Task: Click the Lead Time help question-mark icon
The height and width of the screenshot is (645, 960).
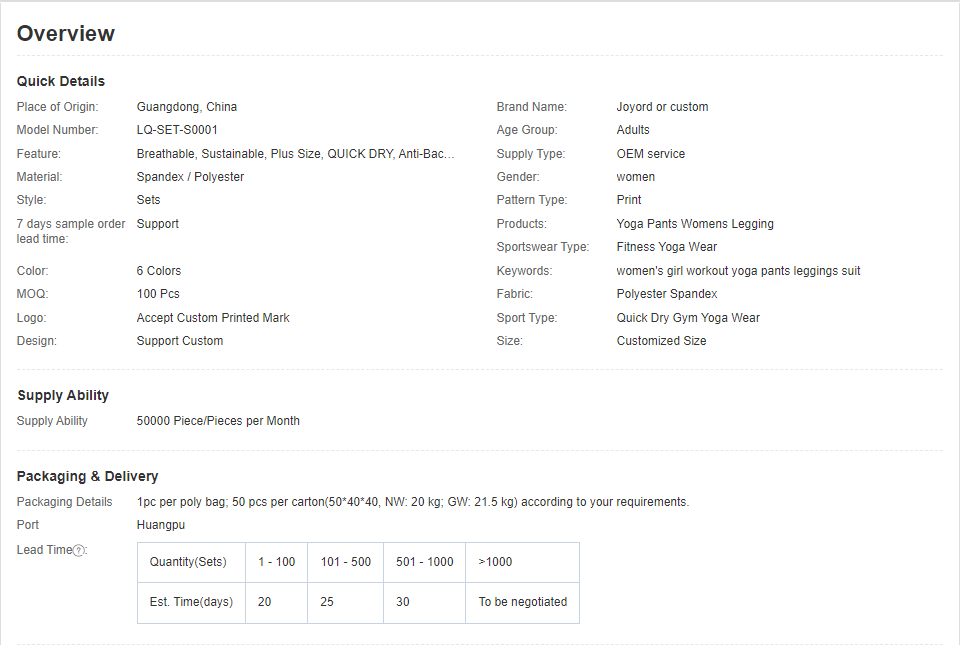Action: click(x=78, y=551)
